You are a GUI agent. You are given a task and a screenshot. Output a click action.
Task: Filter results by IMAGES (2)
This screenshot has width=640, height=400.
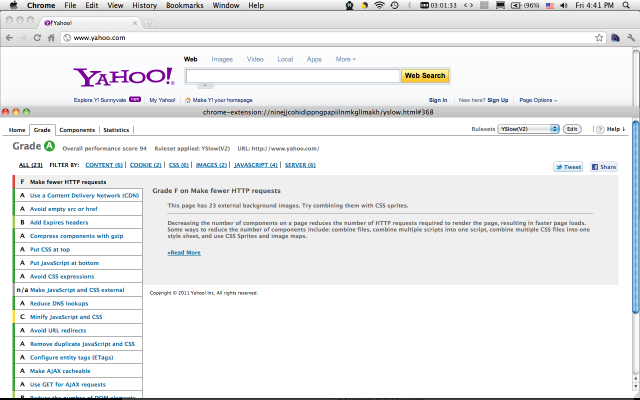coord(211,165)
